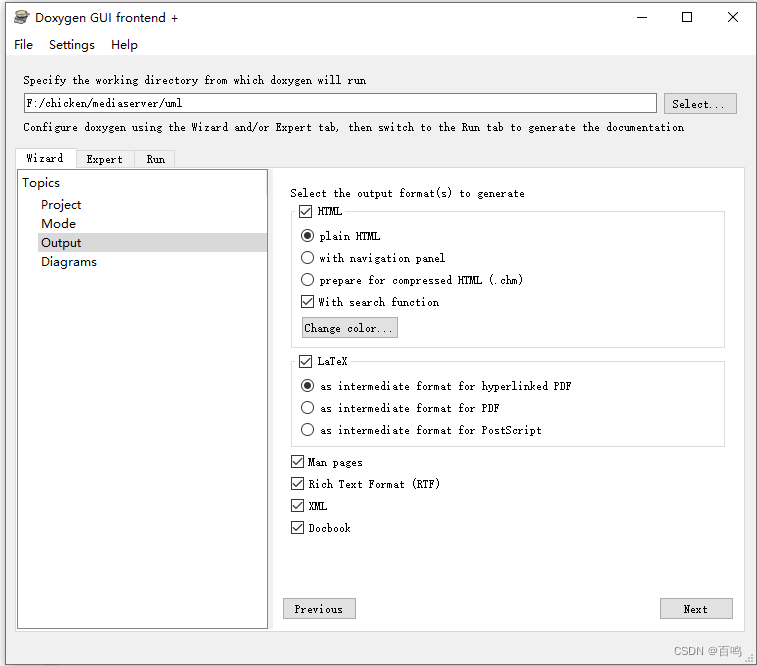Click the Change color... button
757x666 pixels.
[x=350, y=328]
